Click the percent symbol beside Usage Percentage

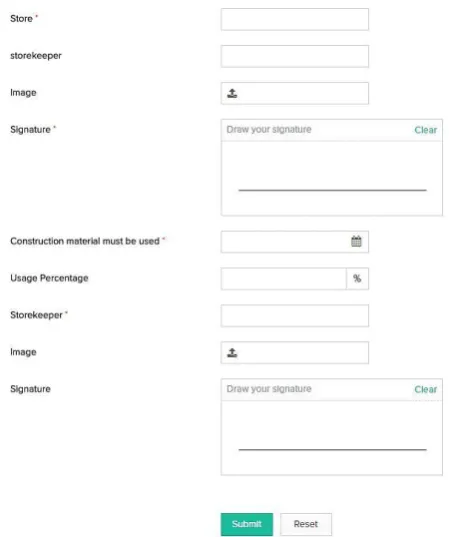click(357, 278)
